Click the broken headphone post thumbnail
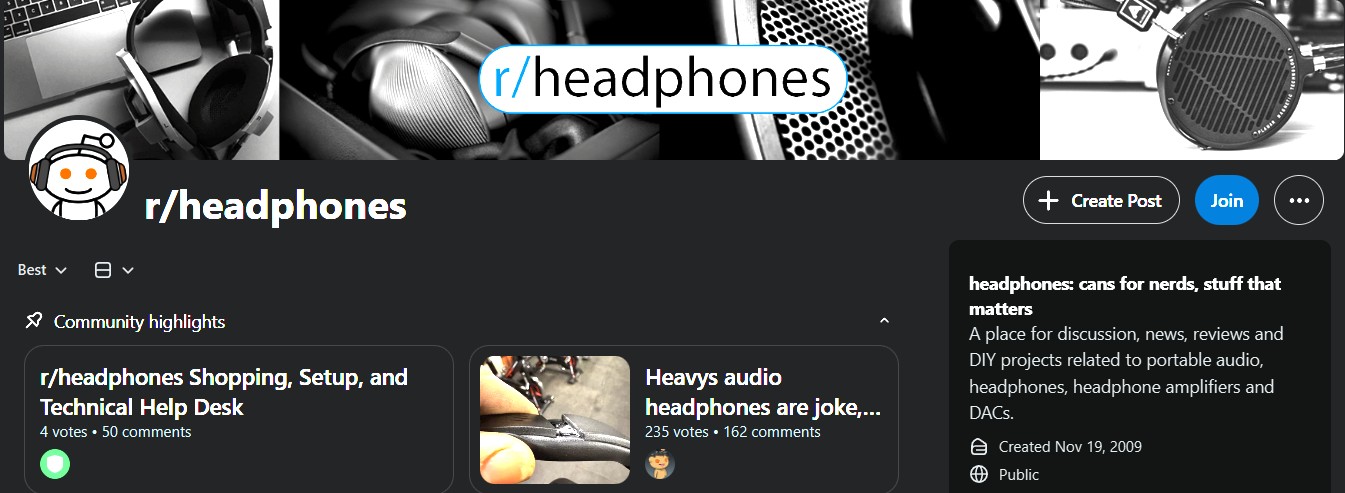 coord(555,420)
